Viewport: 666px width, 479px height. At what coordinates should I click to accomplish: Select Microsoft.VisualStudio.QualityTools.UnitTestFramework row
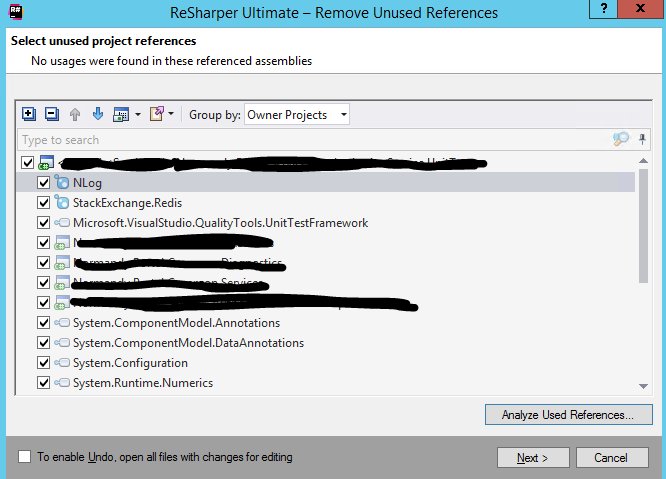click(x=326, y=223)
